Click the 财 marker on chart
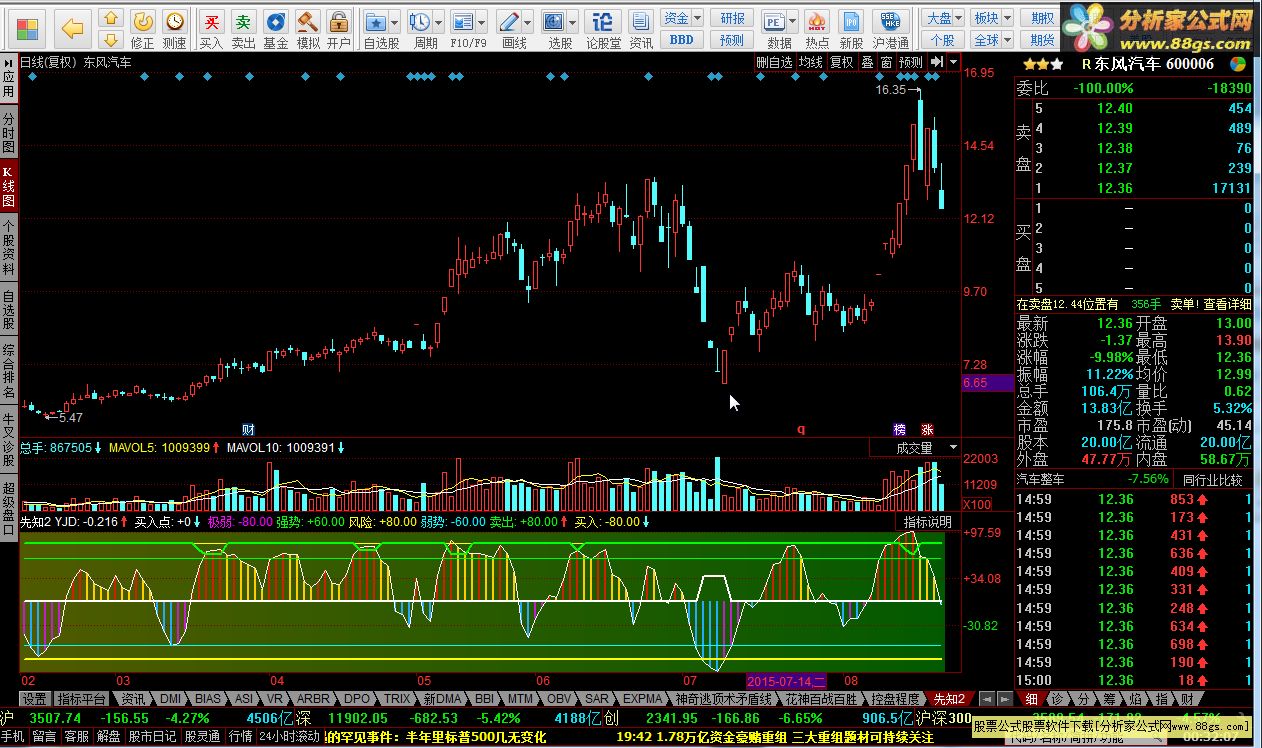The image size is (1262, 748). click(x=249, y=429)
